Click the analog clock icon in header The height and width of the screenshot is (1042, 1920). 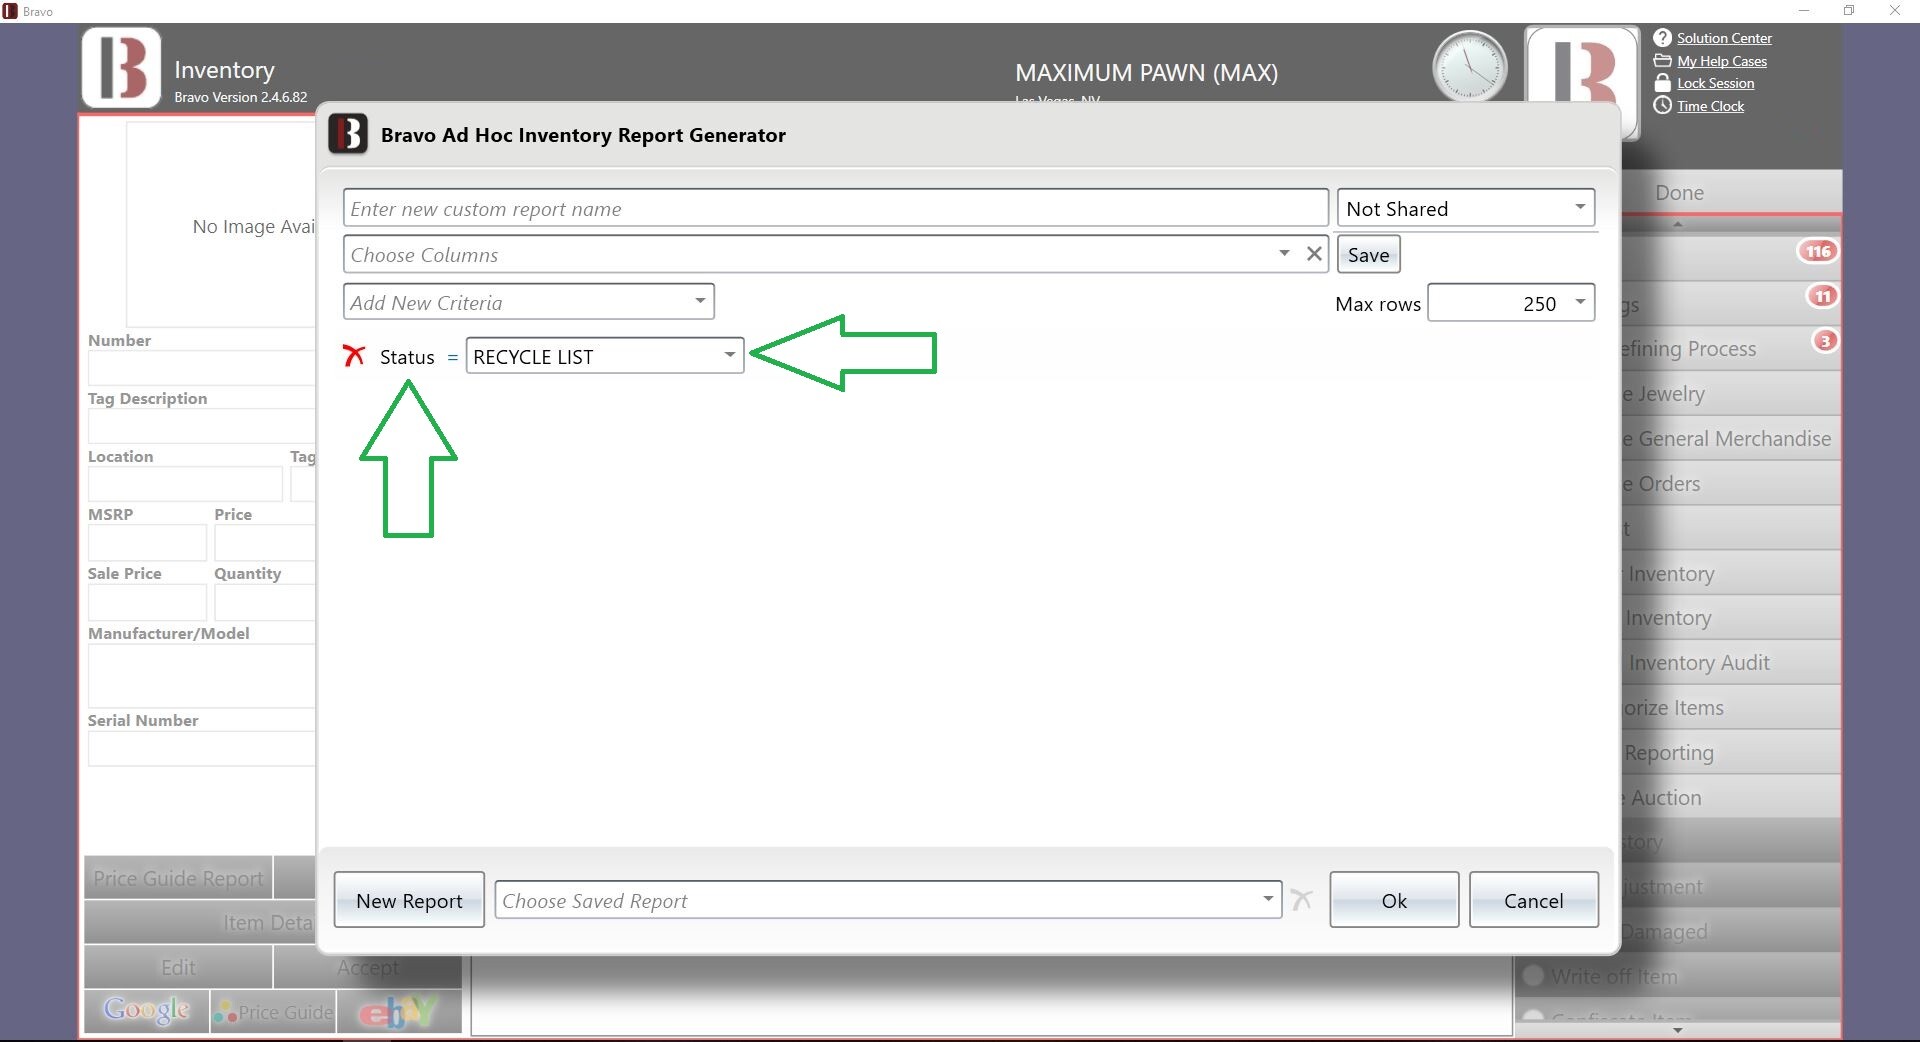(1469, 67)
